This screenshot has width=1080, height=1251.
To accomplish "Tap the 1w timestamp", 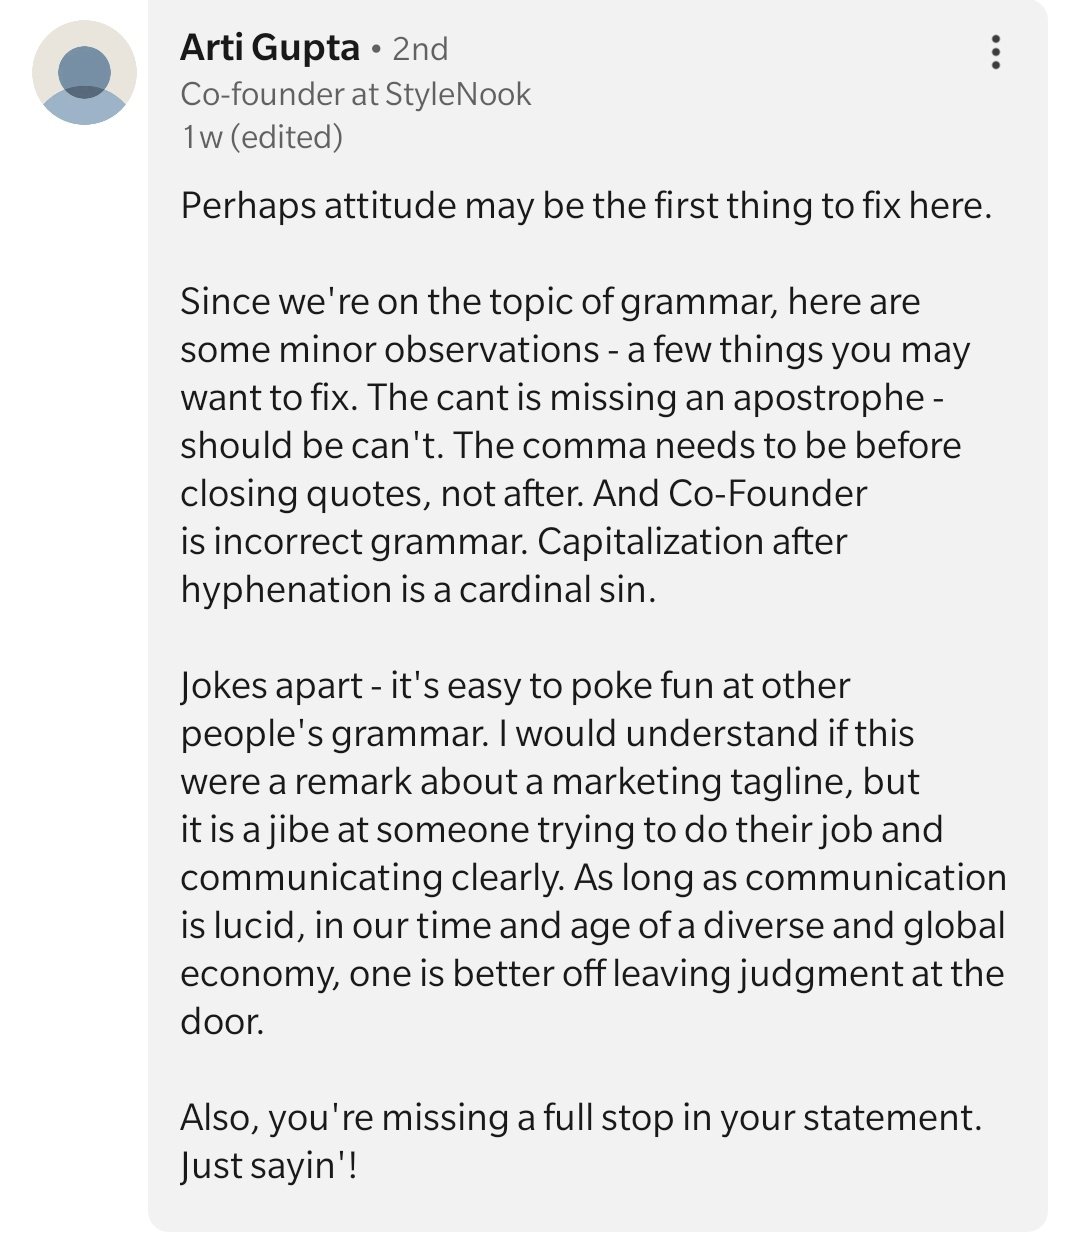I will [x=201, y=137].
